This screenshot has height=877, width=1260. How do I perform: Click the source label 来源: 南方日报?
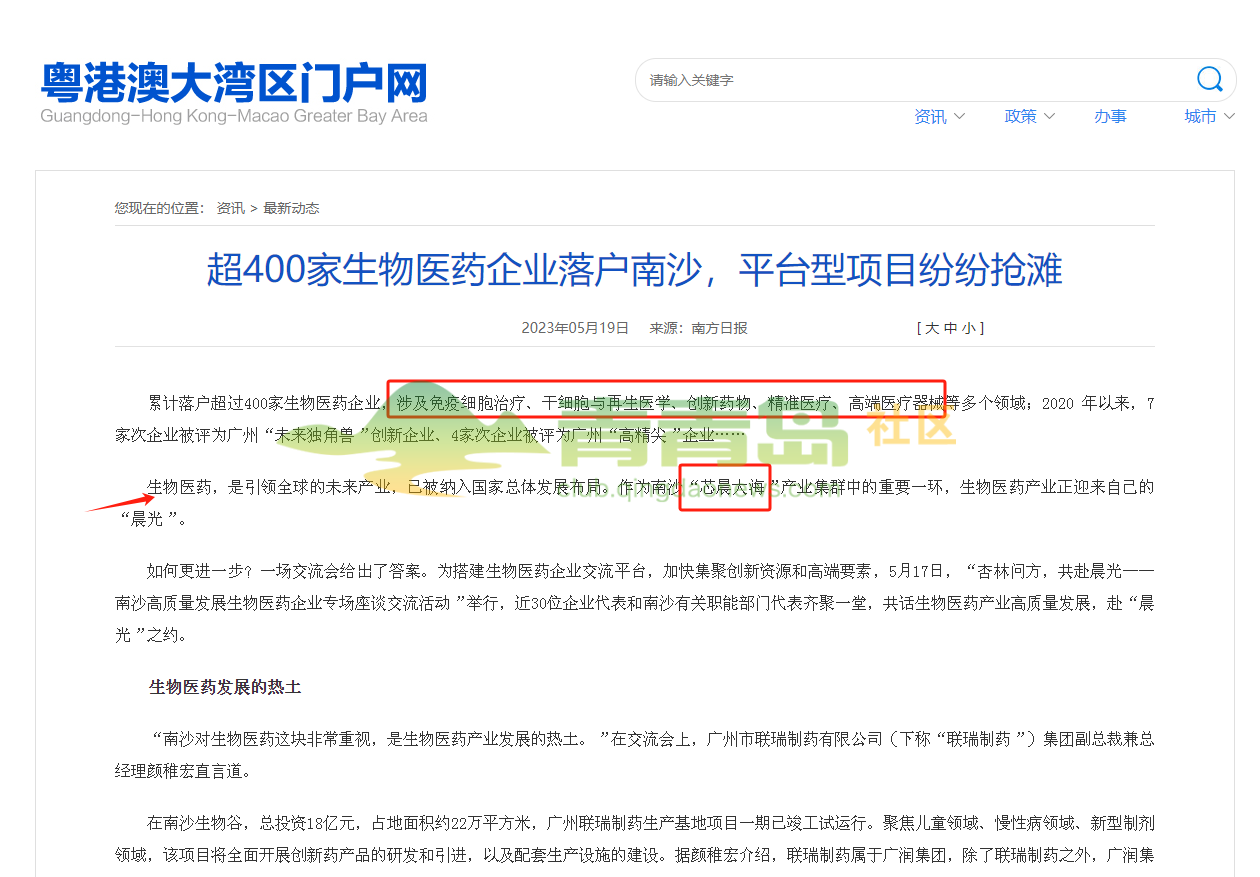698,328
